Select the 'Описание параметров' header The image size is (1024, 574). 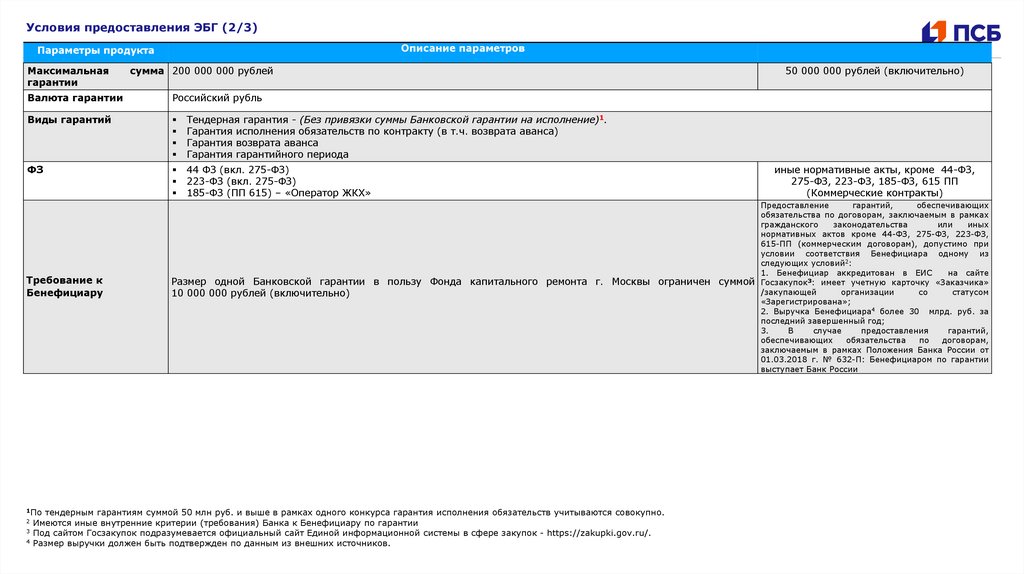click(462, 48)
